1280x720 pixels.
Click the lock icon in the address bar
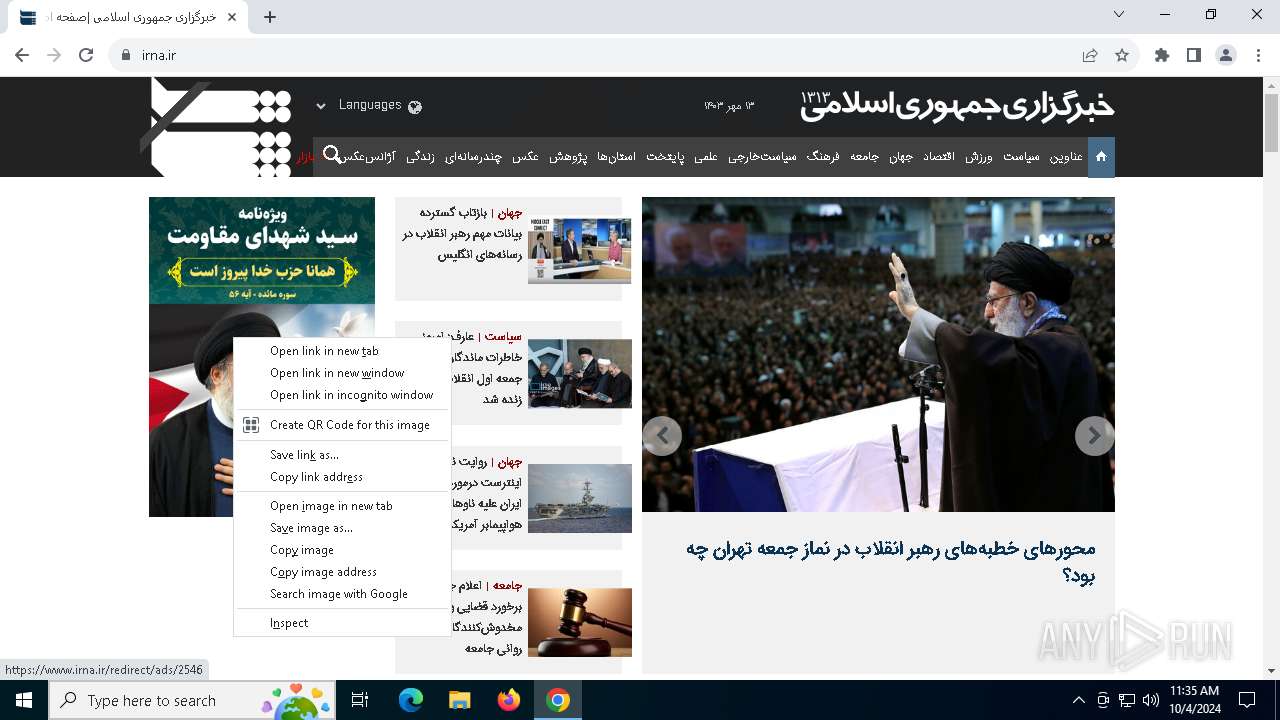[125, 55]
